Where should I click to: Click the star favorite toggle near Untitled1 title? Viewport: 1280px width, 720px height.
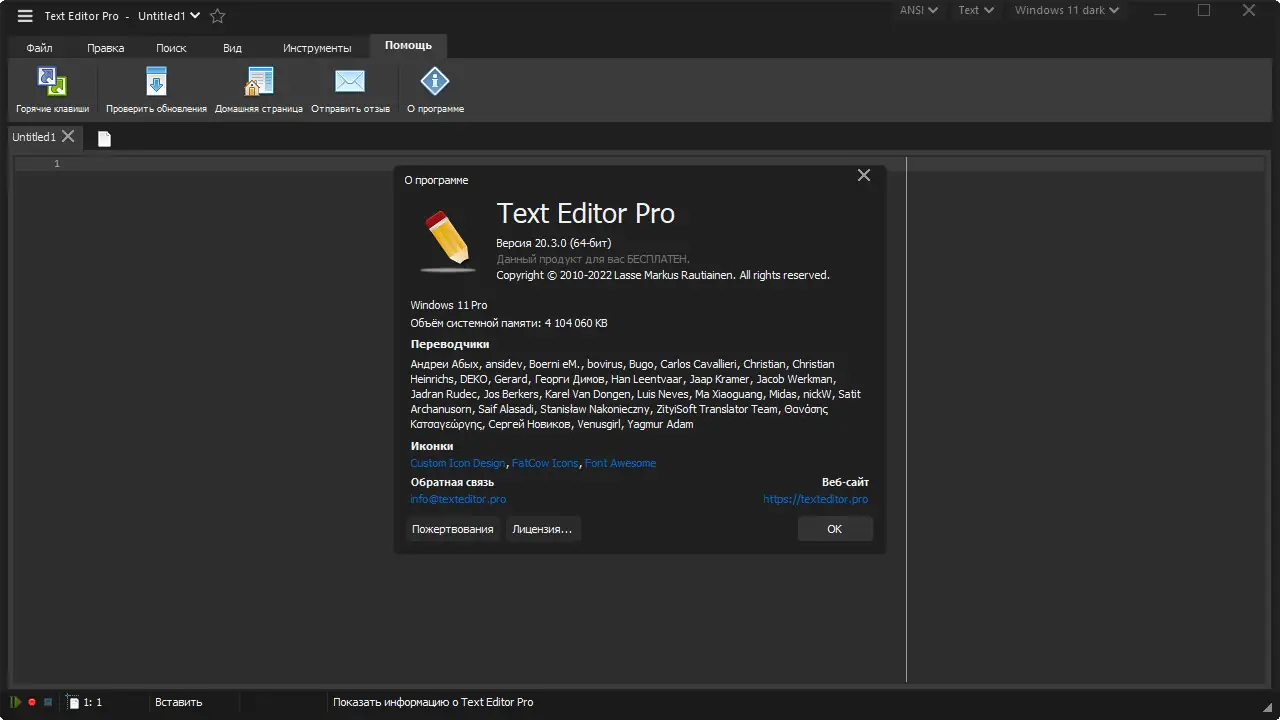pyautogui.click(x=216, y=16)
